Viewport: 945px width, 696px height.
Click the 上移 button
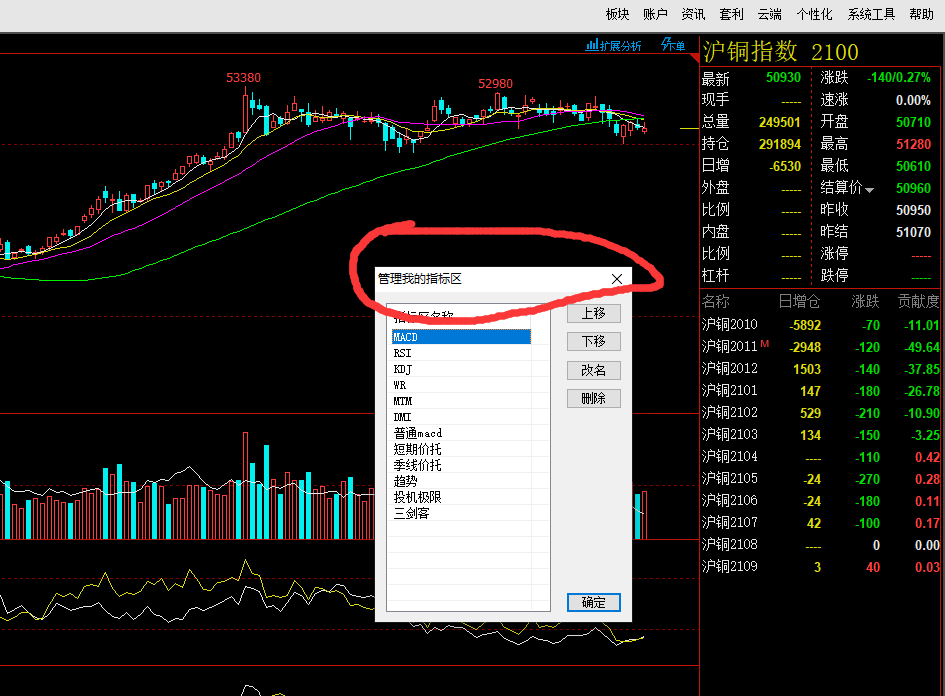click(x=593, y=313)
